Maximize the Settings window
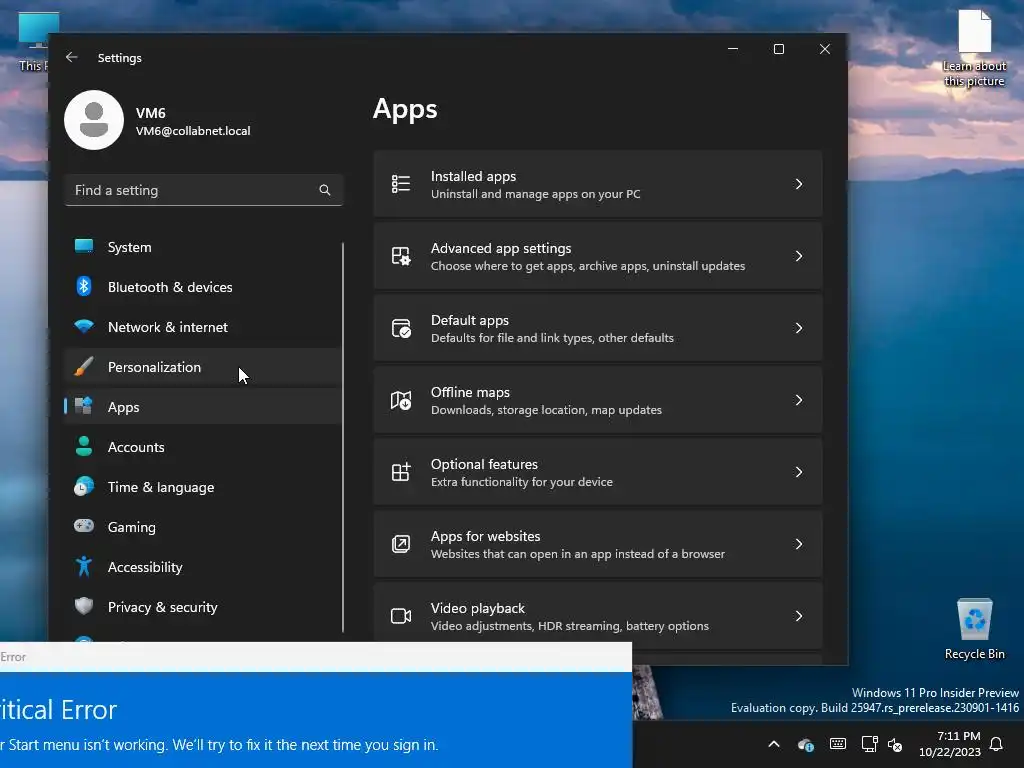This screenshot has height=768, width=1024. pyautogui.click(x=778, y=49)
